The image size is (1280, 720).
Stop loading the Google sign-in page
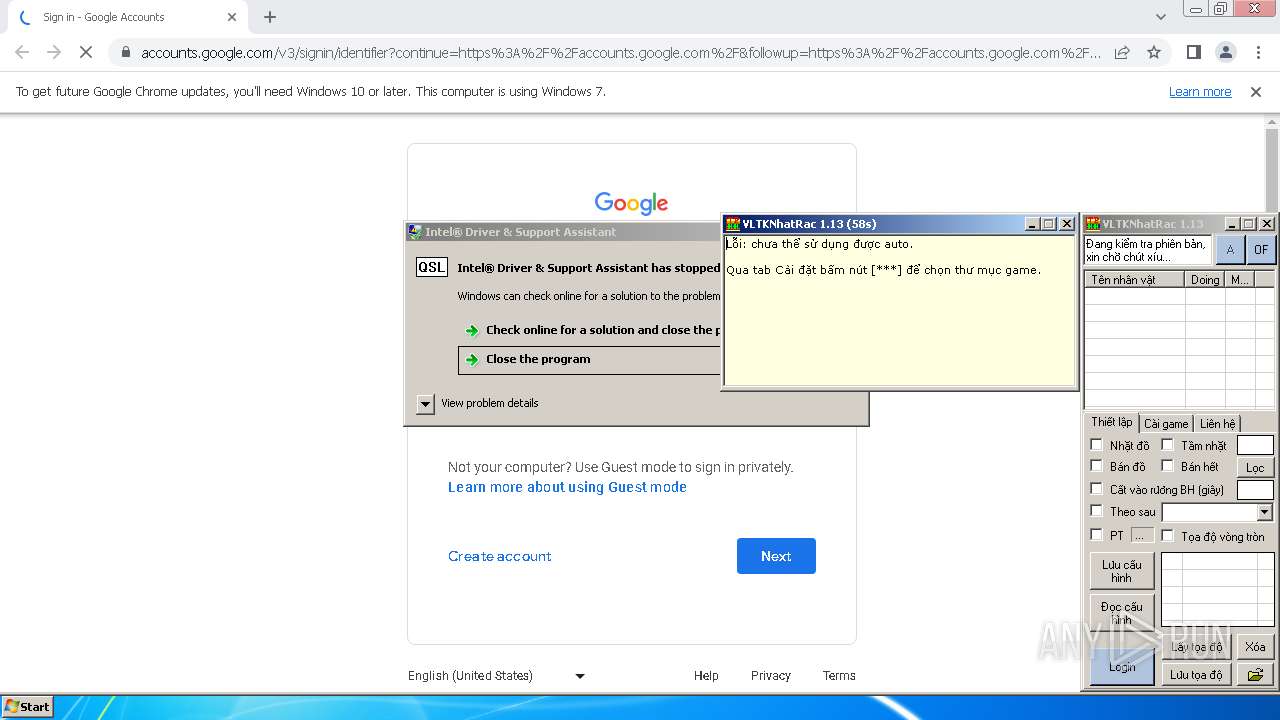point(86,52)
